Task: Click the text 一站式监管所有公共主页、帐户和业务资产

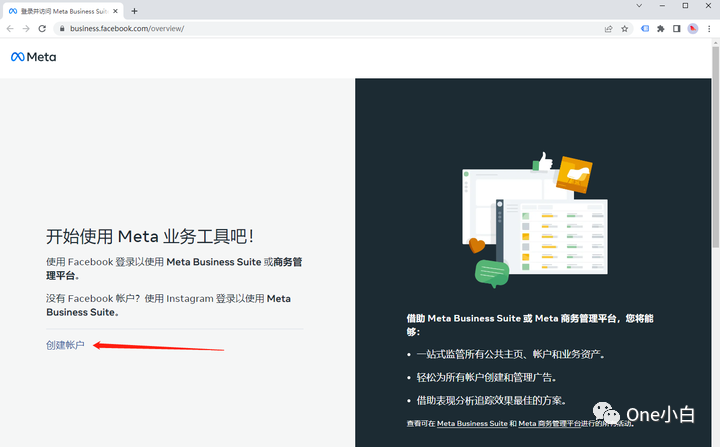Action: pos(510,354)
